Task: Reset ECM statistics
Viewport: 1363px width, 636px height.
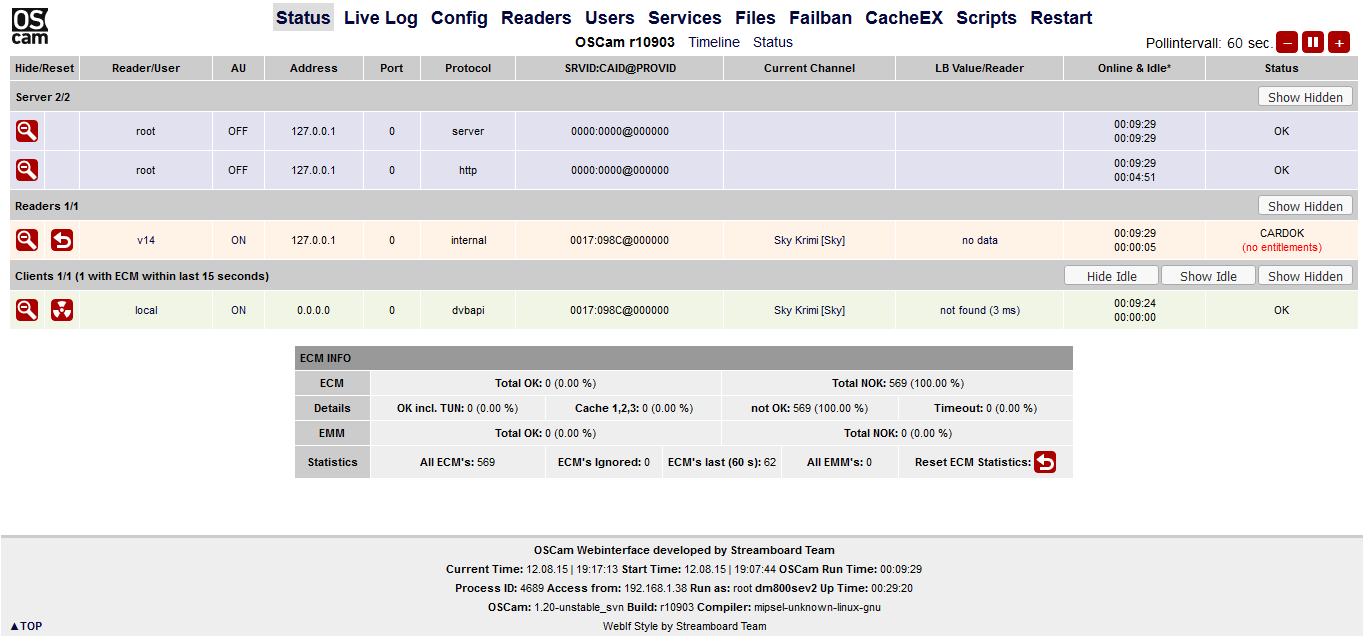Action: 1045,462
